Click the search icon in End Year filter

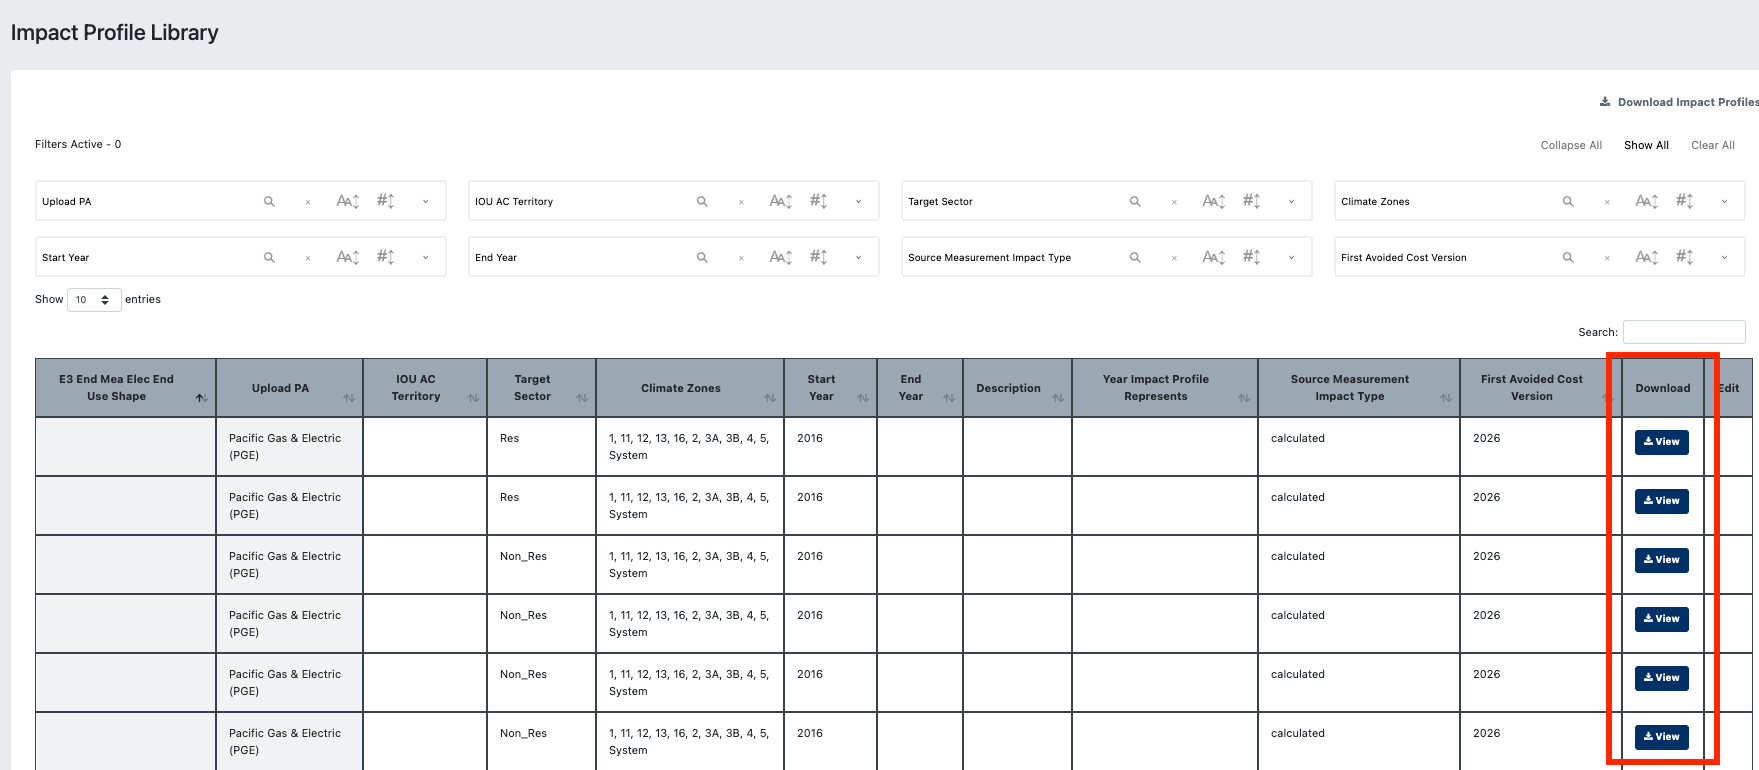coord(702,257)
